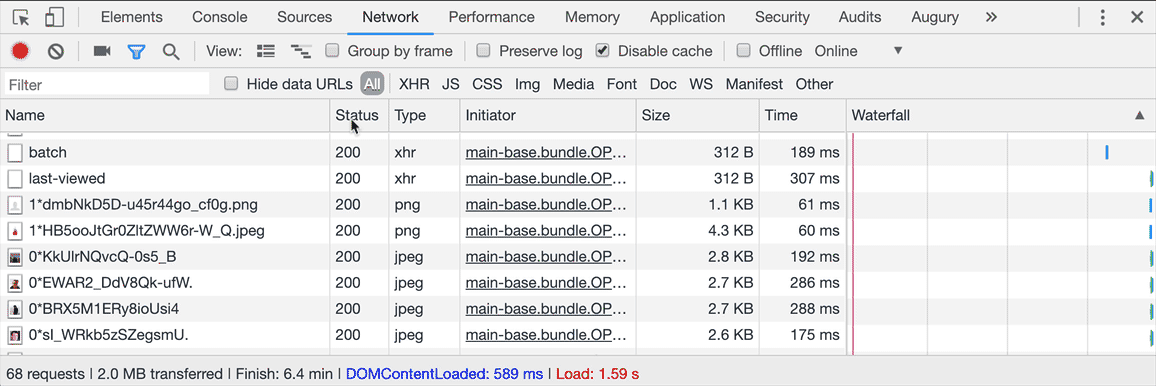Sort by the Initiator column header
This screenshot has width=1156, height=386.
(x=548, y=115)
